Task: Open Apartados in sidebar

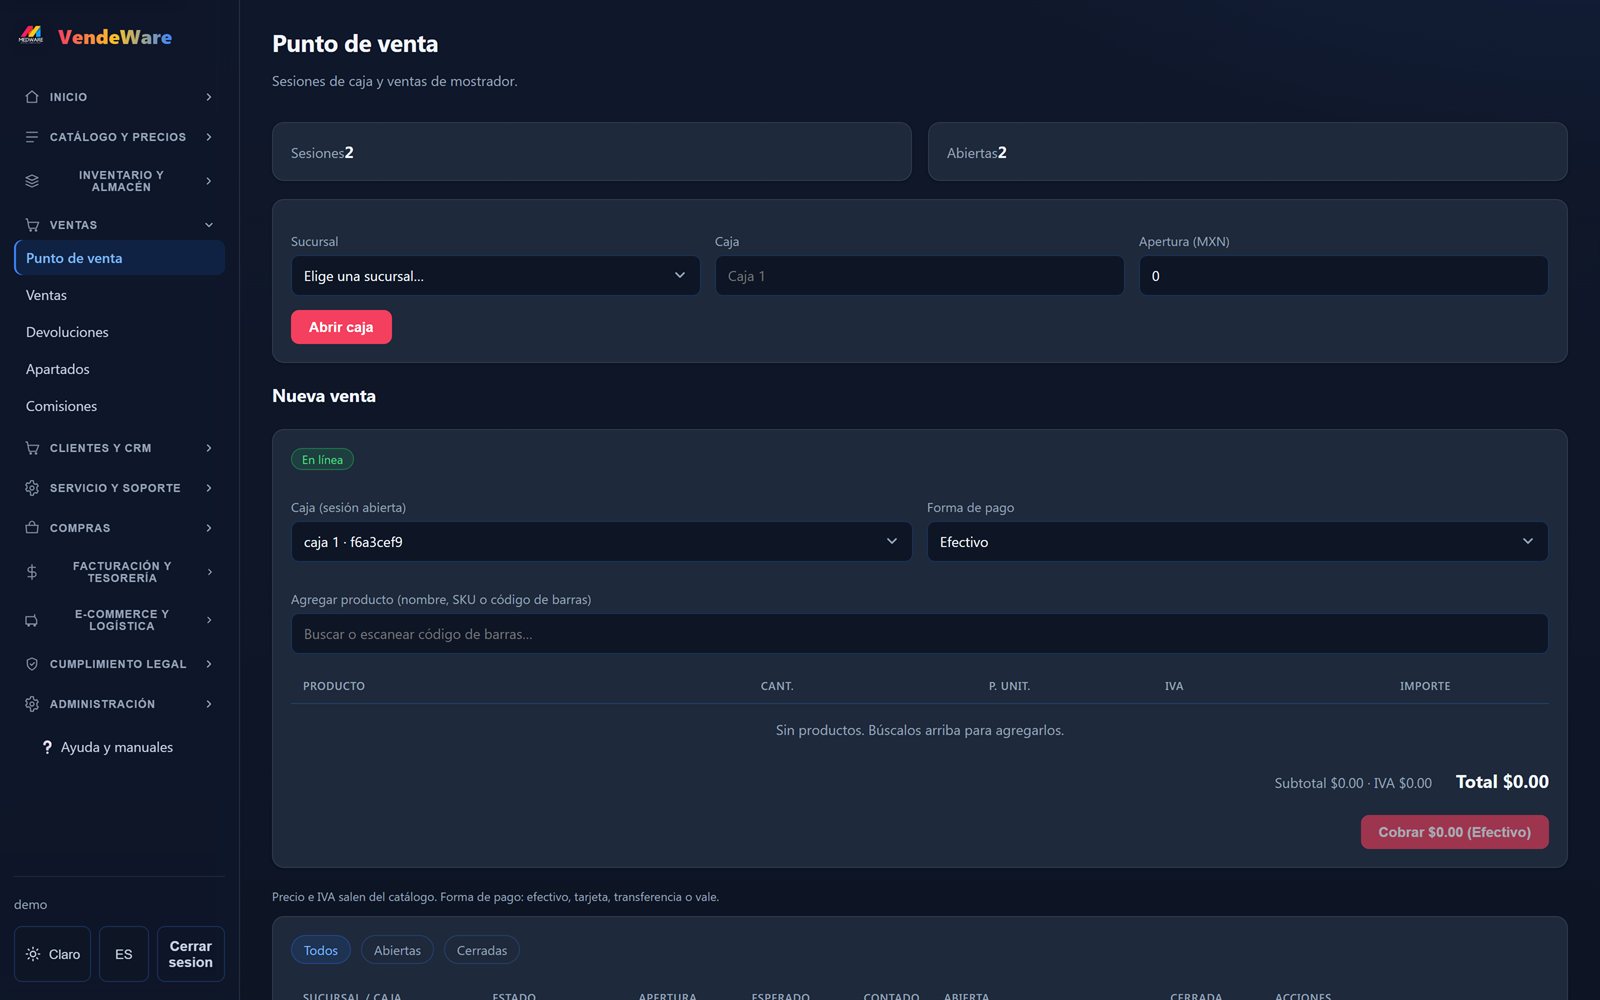Action: 119,369
